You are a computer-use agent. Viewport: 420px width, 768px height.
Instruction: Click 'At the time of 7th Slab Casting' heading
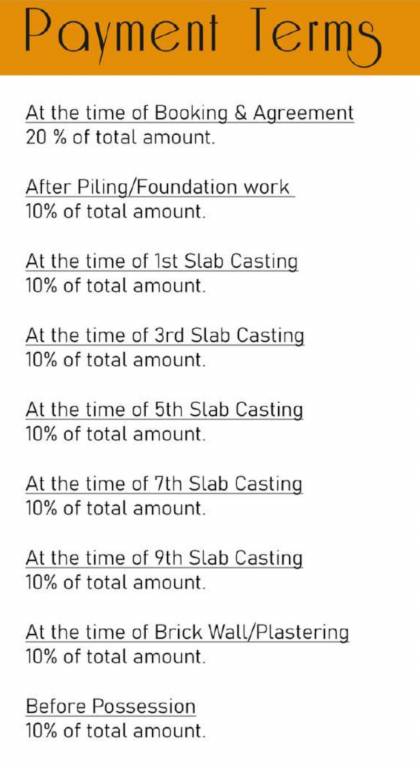pos(164,484)
